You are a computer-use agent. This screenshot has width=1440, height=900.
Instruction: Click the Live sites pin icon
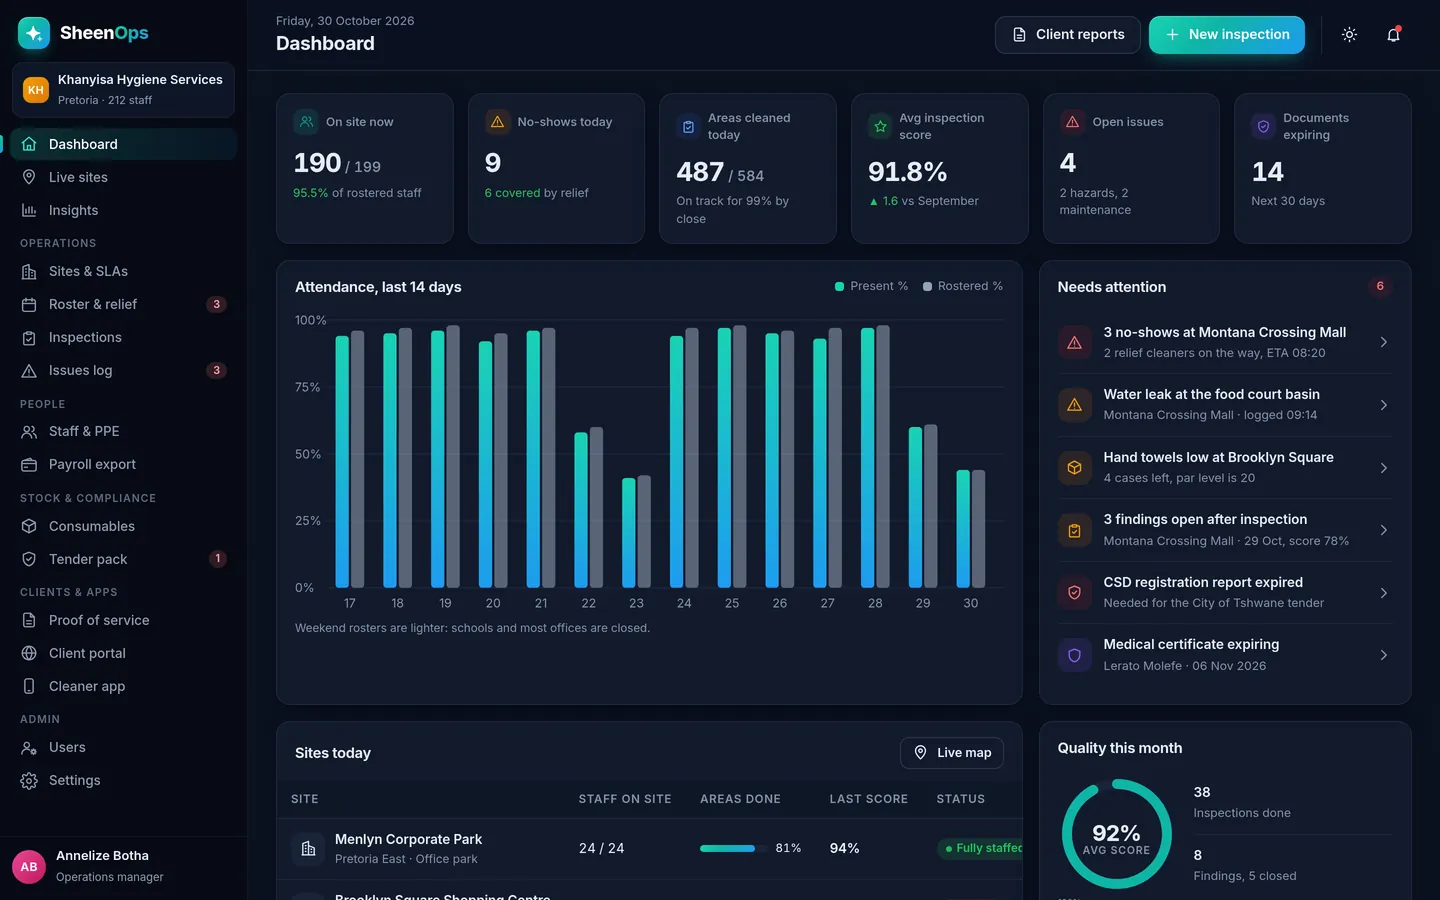29,177
